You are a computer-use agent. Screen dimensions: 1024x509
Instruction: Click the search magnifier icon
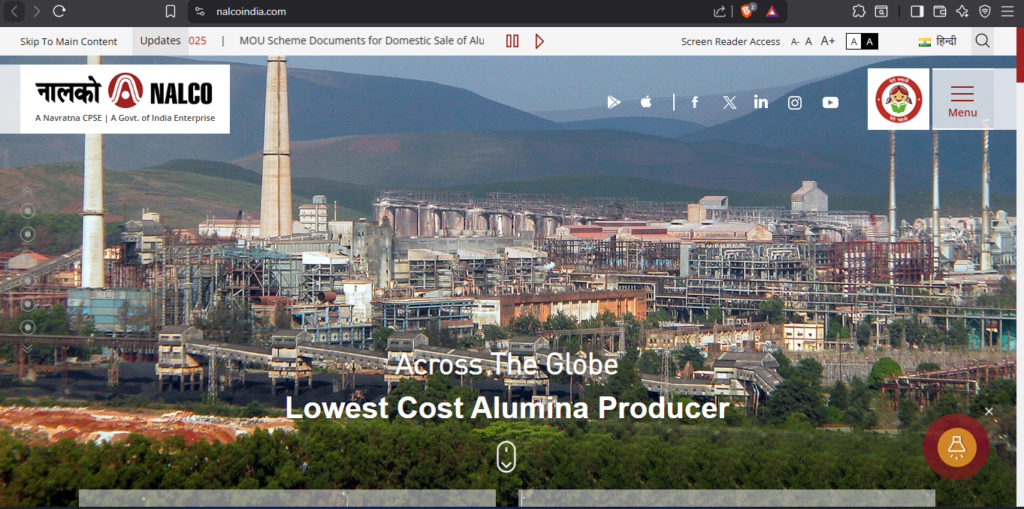982,41
